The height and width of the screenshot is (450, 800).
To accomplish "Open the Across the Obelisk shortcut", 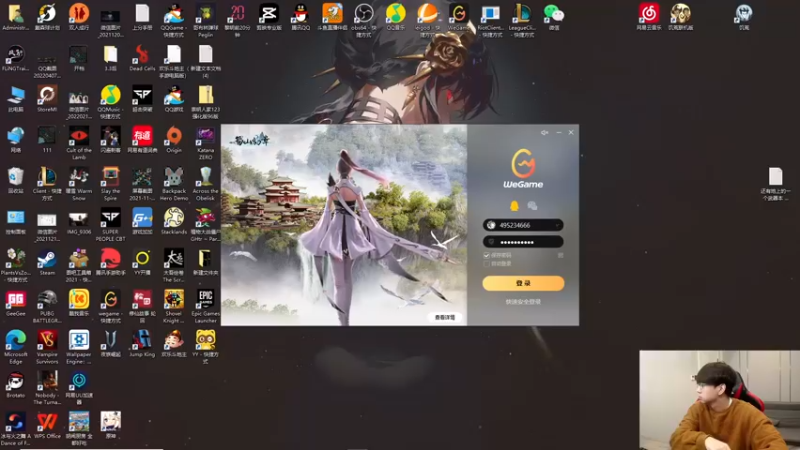I will [205, 183].
